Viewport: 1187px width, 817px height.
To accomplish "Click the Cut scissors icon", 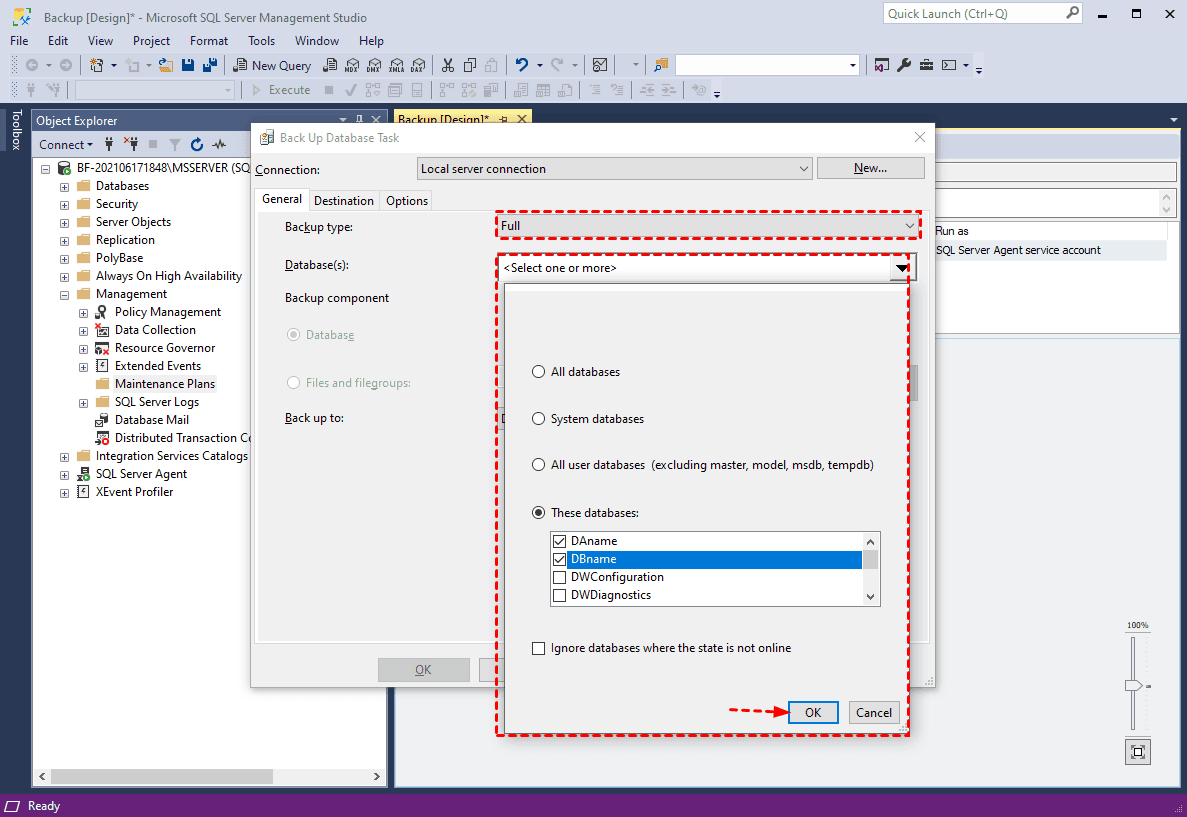I will (447, 65).
